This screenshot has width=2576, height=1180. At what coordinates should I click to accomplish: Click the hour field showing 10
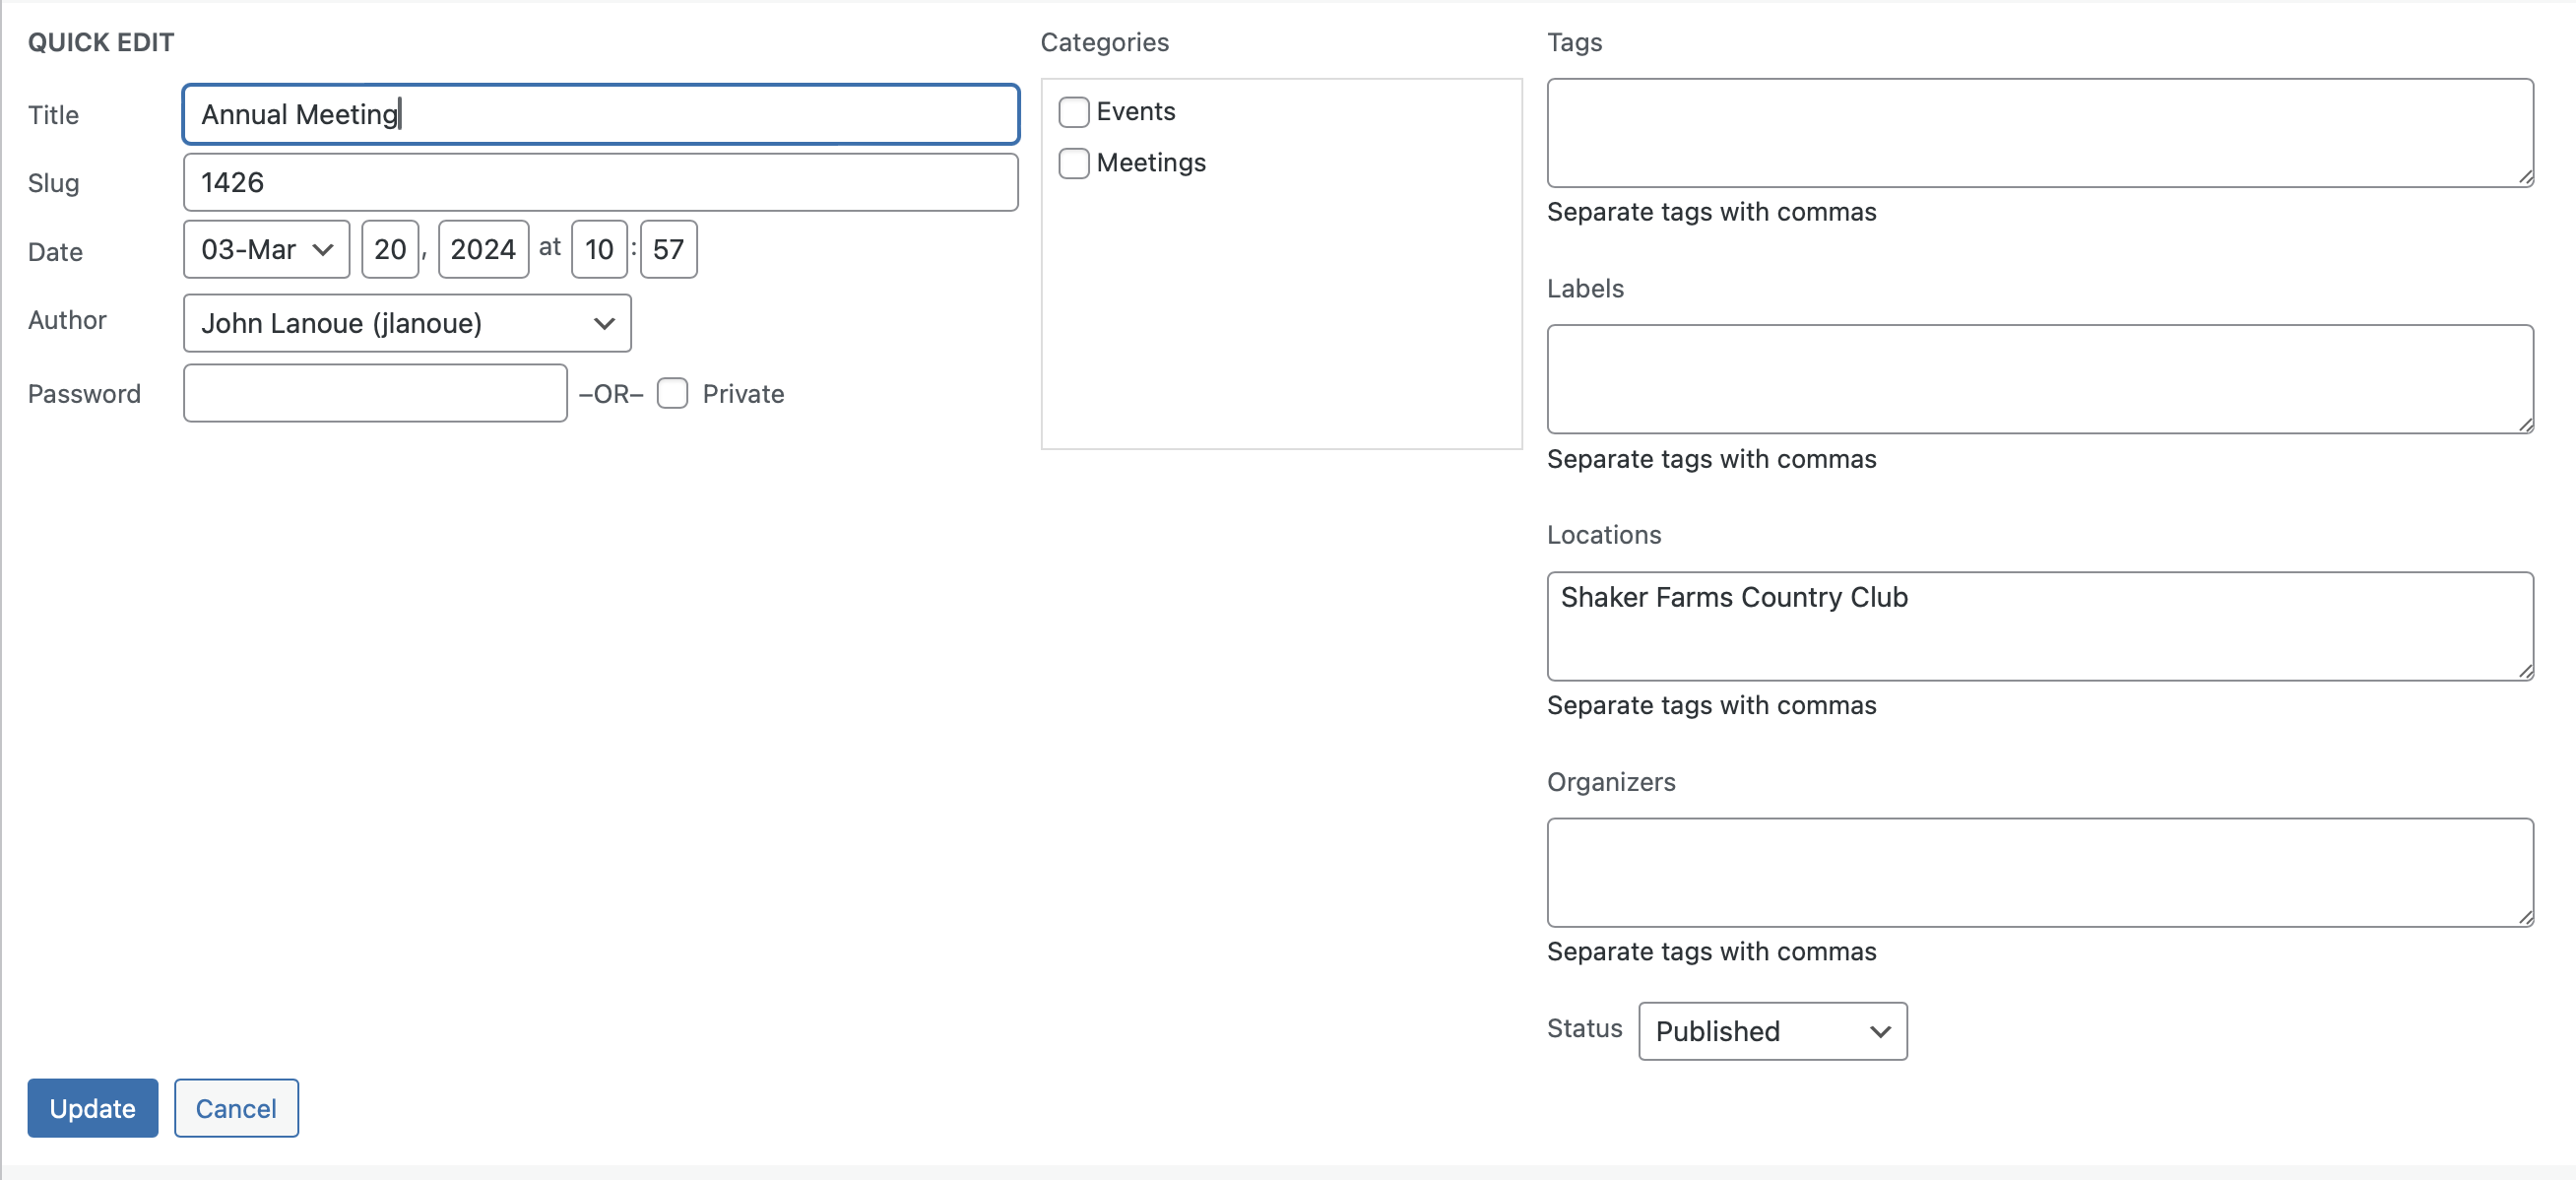tap(599, 250)
